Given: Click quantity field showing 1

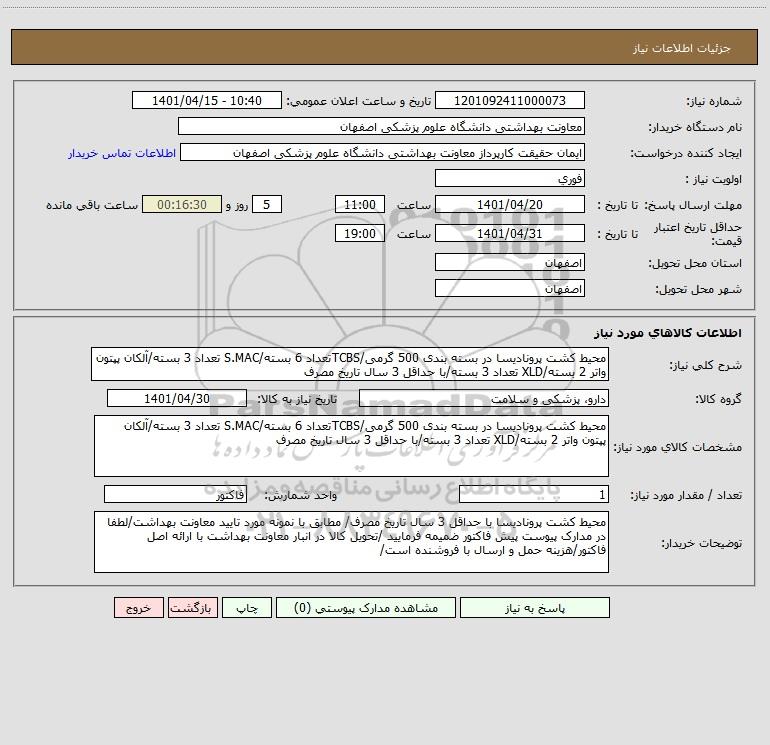Looking at the screenshot, I should (x=534, y=494).
